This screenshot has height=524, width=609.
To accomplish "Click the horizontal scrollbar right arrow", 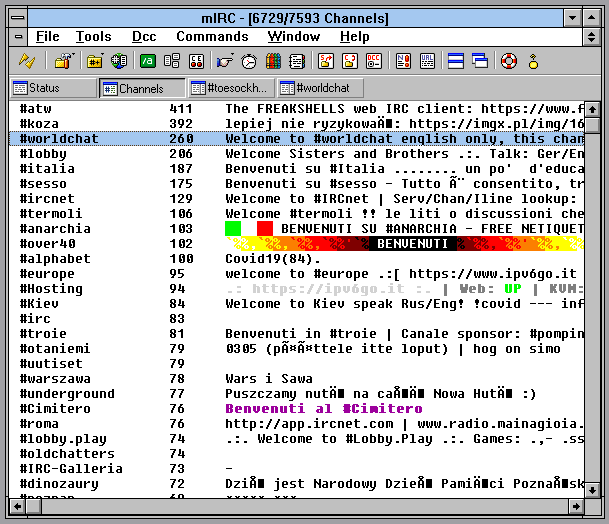I will (576, 506).
